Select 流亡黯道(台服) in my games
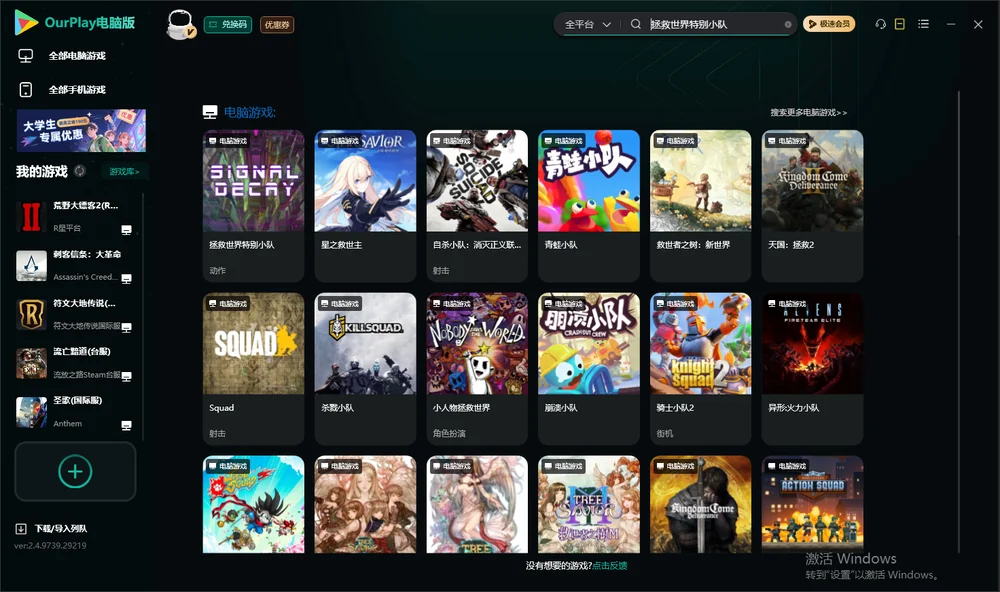This screenshot has width=1000, height=592. pyautogui.click(x=74, y=363)
